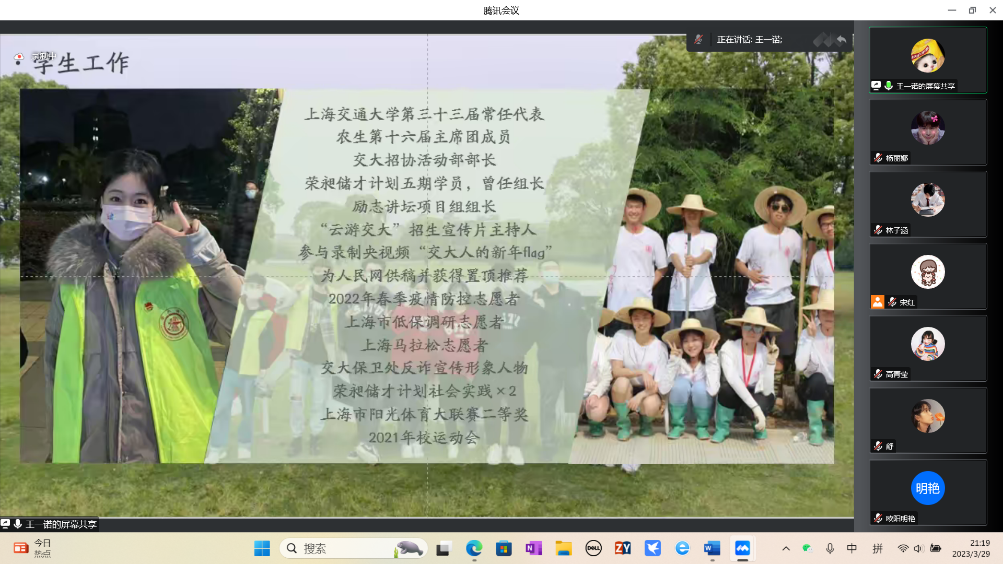The height and width of the screenshot is (564, 1003).
Task: Open the ZY app in the taskbar
Action: click(622, 548)
